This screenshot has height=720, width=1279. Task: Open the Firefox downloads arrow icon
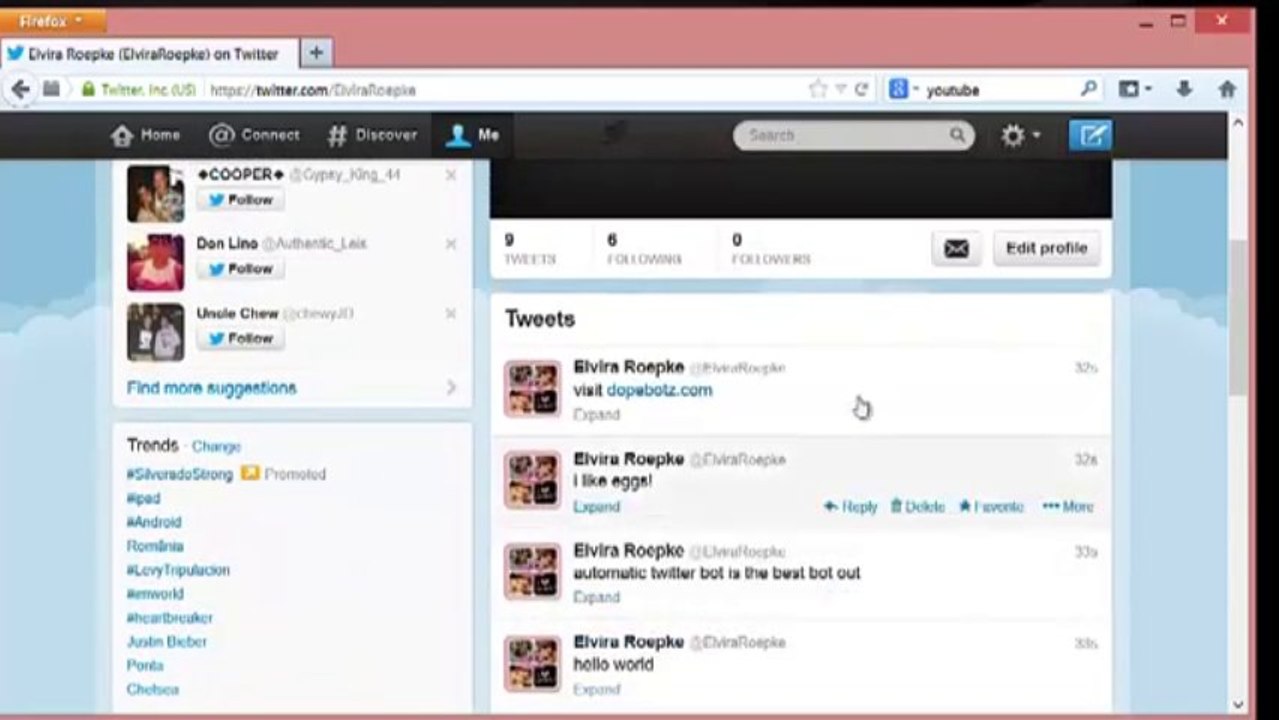(x=1184, y=89)
